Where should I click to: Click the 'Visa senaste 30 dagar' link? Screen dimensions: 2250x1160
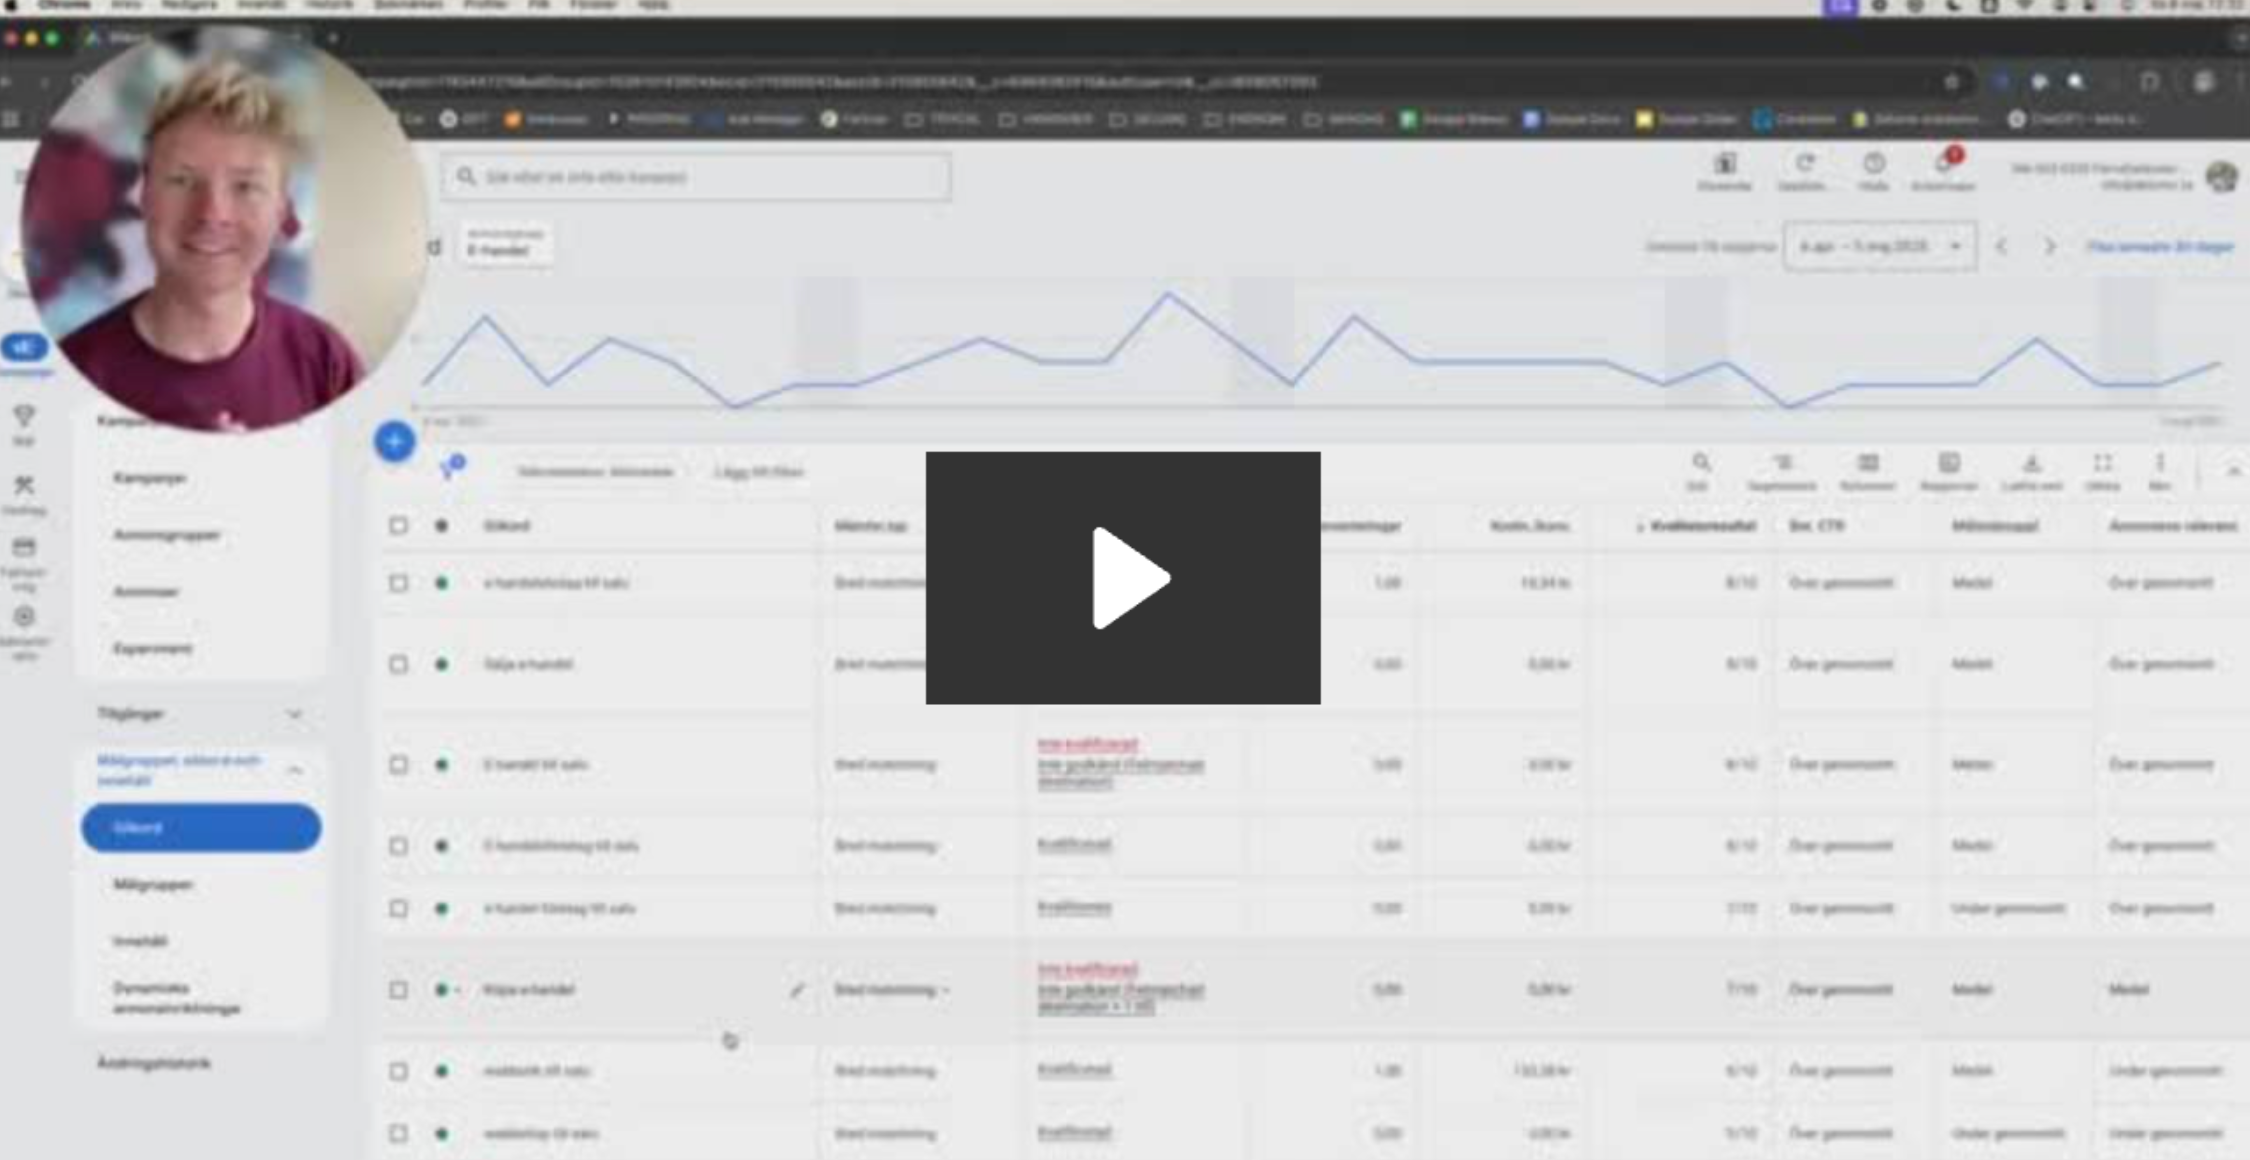click(x=2158, y=246)
